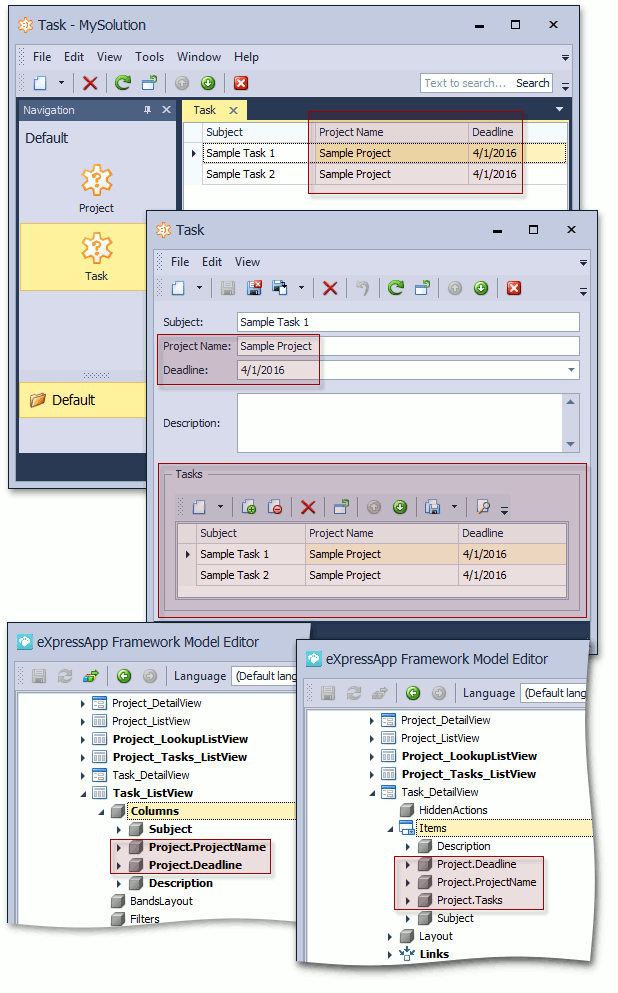
Task: Click Unlink icon in Tasks nested toolbar
Action: [275, 507]
